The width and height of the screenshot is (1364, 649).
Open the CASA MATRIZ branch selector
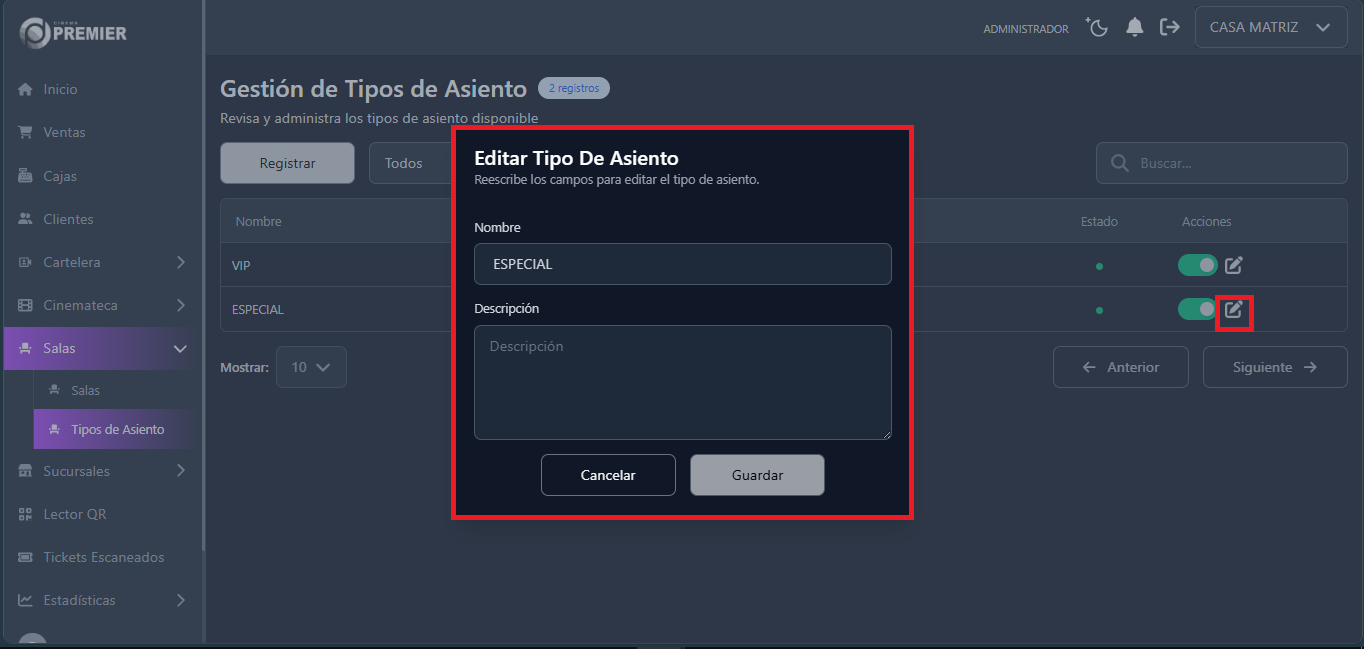click(1270, 26)
